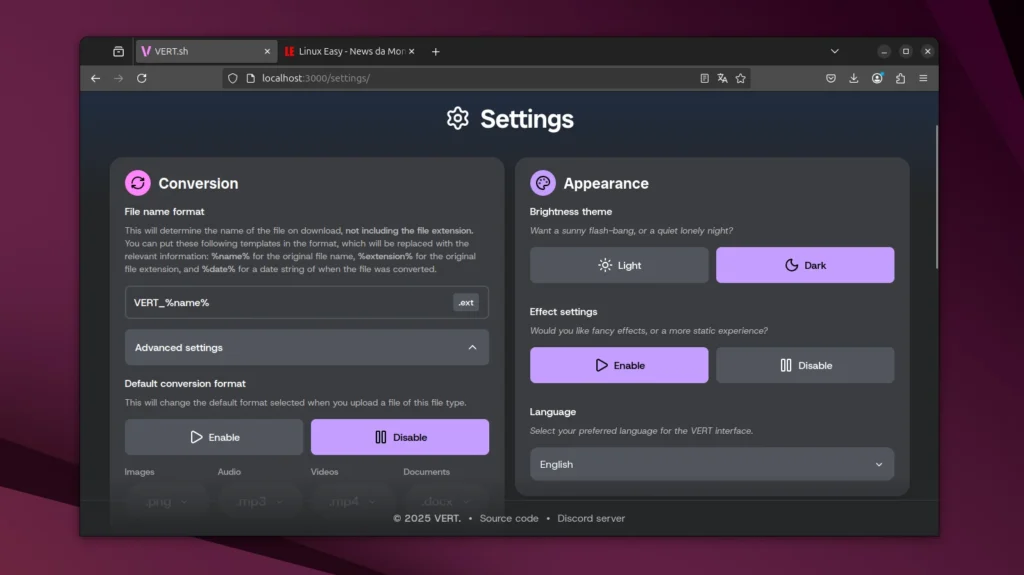Open the Firefox account profile icon
The width and height of the screenshot is (1024, 575).
[877, 78]
